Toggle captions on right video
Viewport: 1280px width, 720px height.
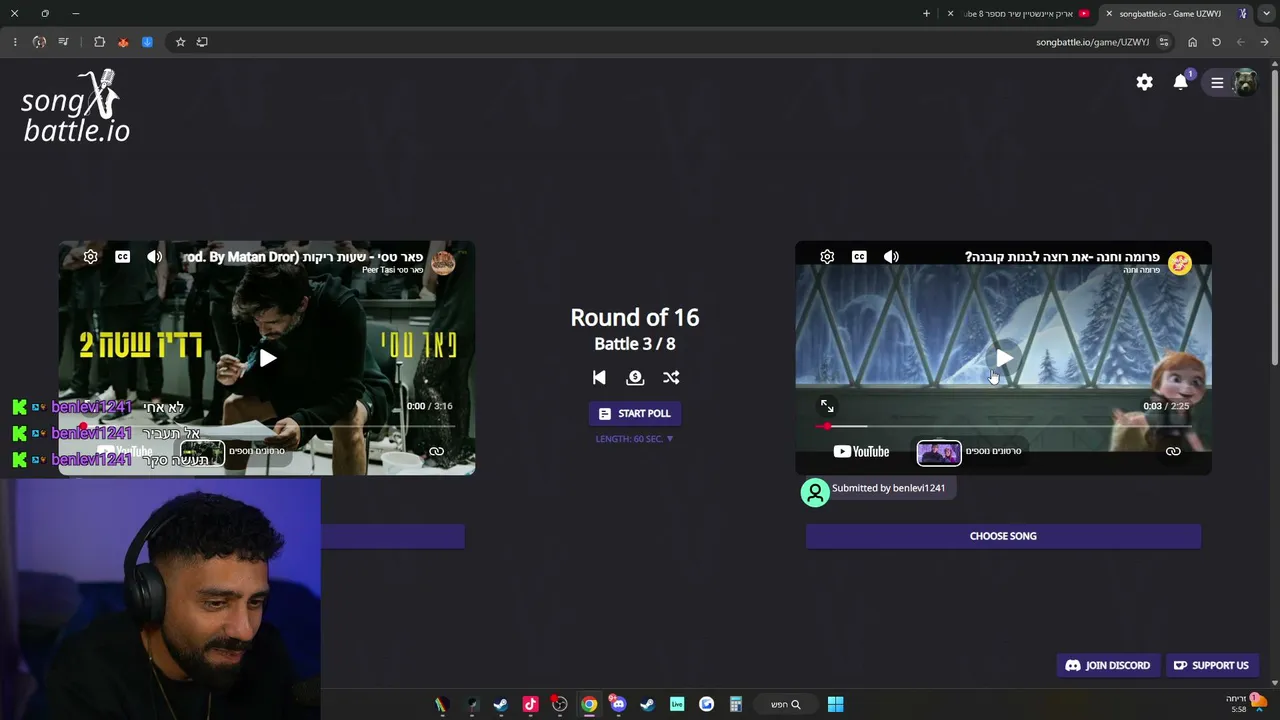(859, 257)
